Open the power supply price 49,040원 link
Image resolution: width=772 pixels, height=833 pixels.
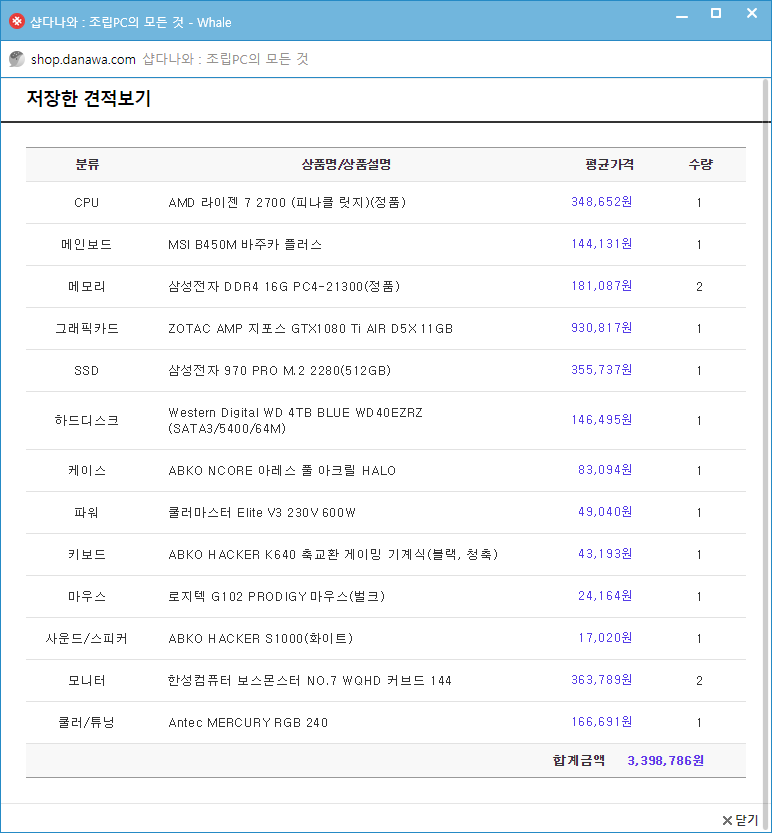[x=605, y=512]
